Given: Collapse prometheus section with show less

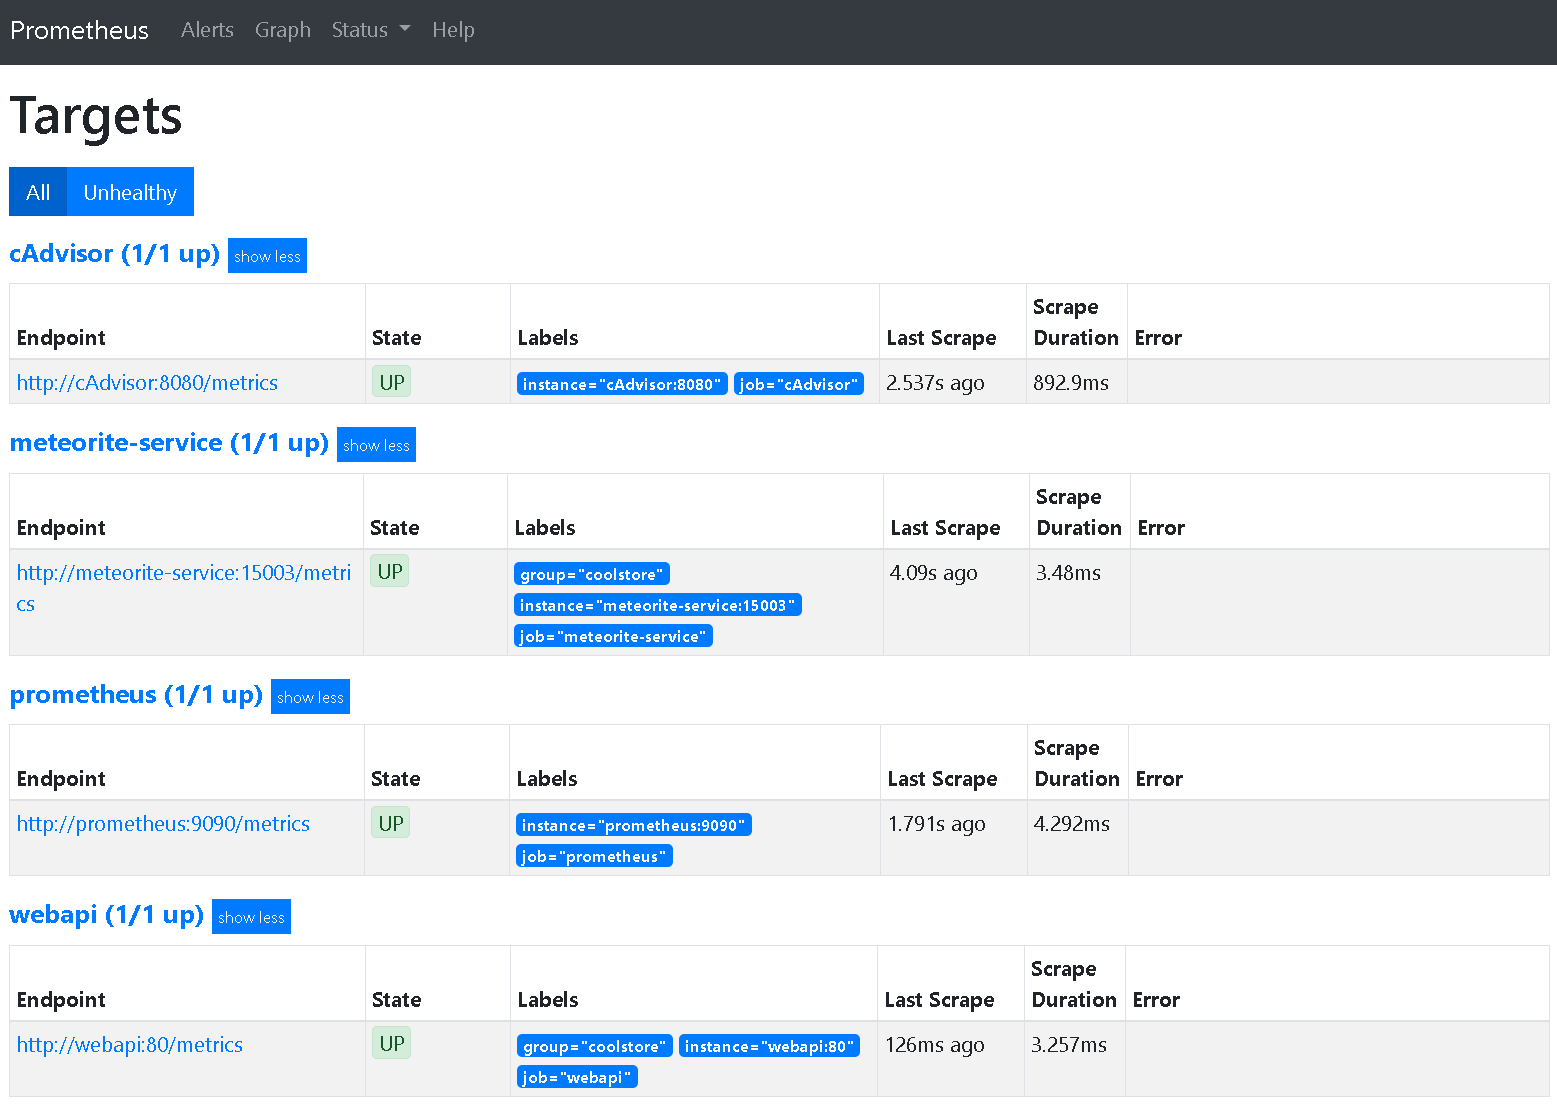Looking at the screenshot, I should click(310, 697).
